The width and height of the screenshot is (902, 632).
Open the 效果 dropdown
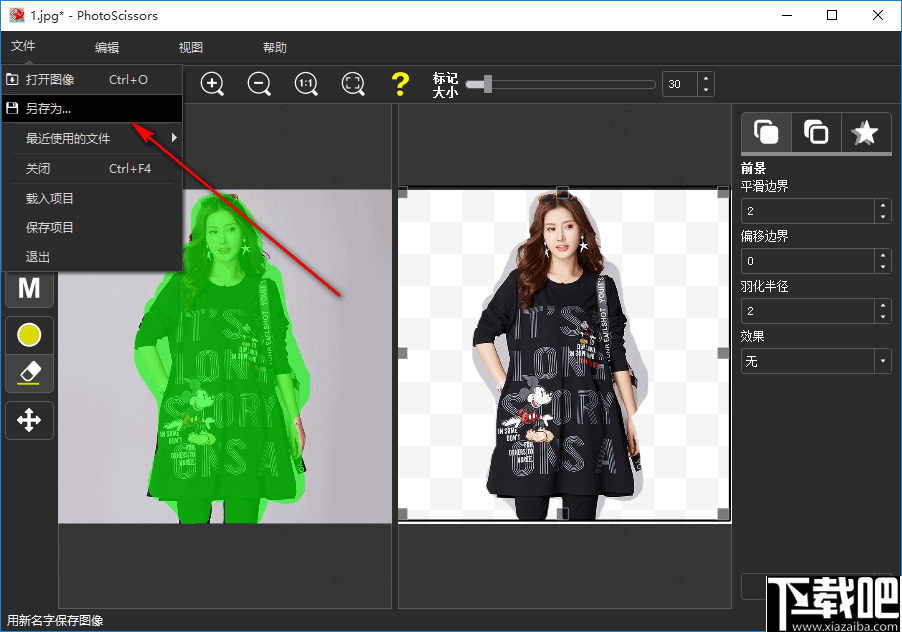point(816,361)
